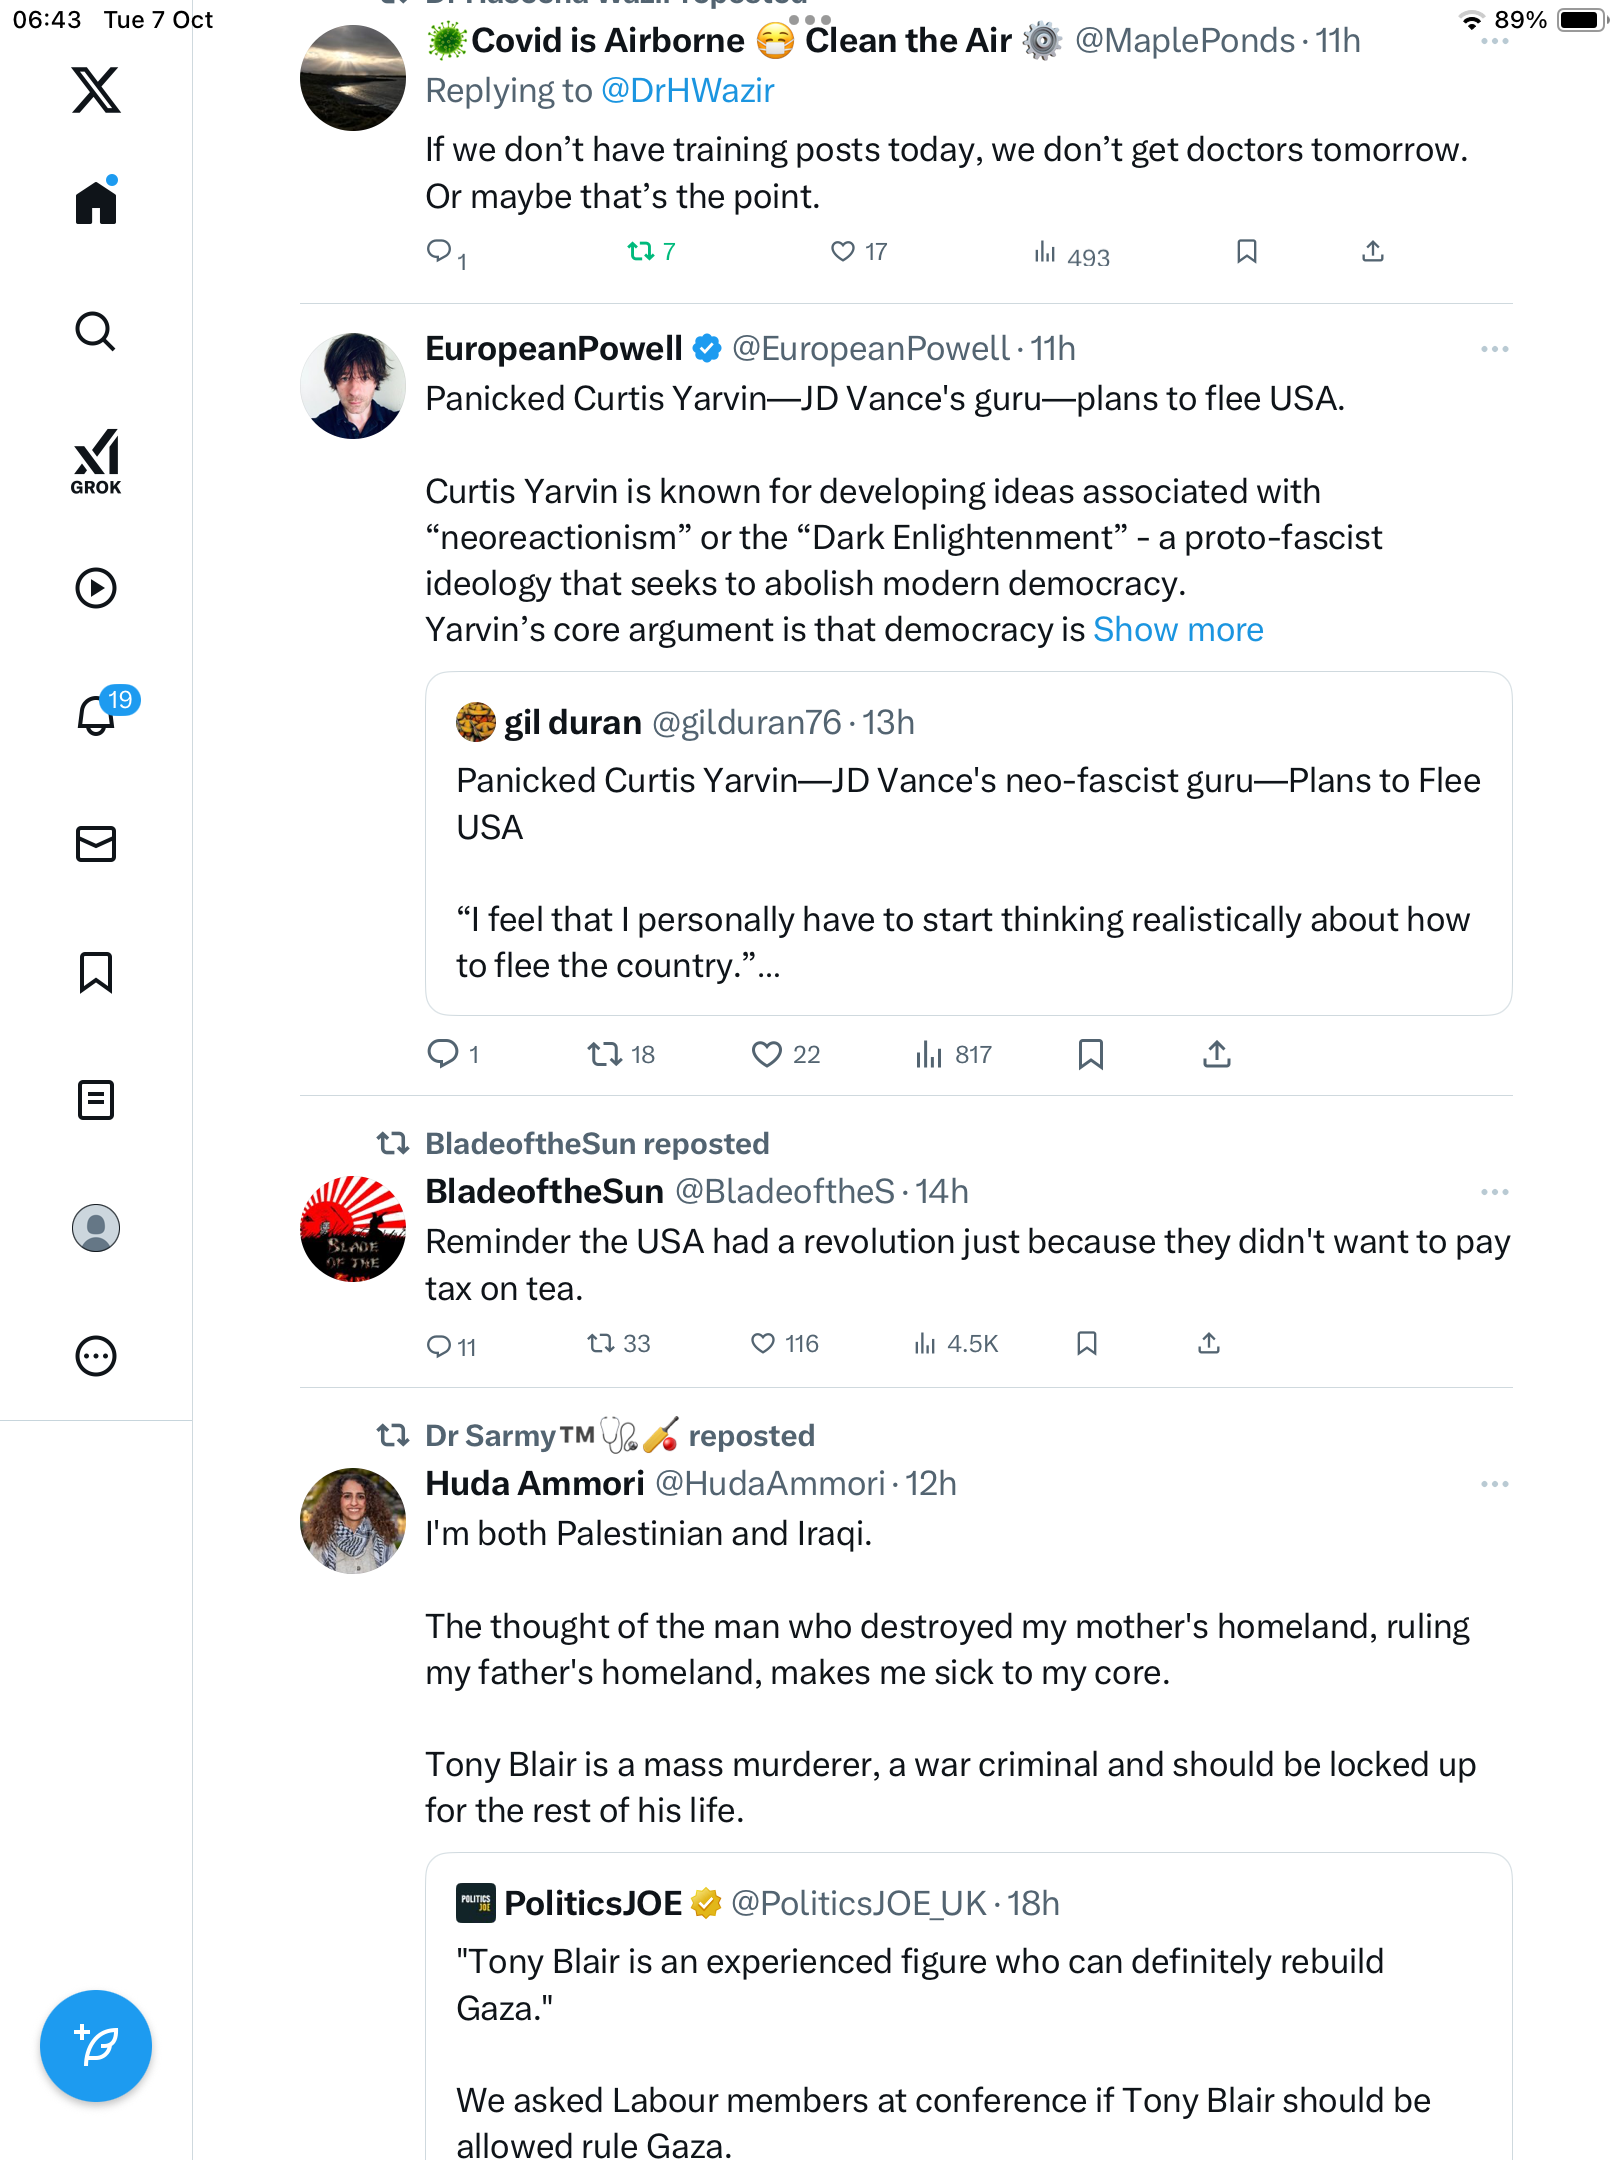Open the @DrHWazir profile link

click(x=688, y=91)
